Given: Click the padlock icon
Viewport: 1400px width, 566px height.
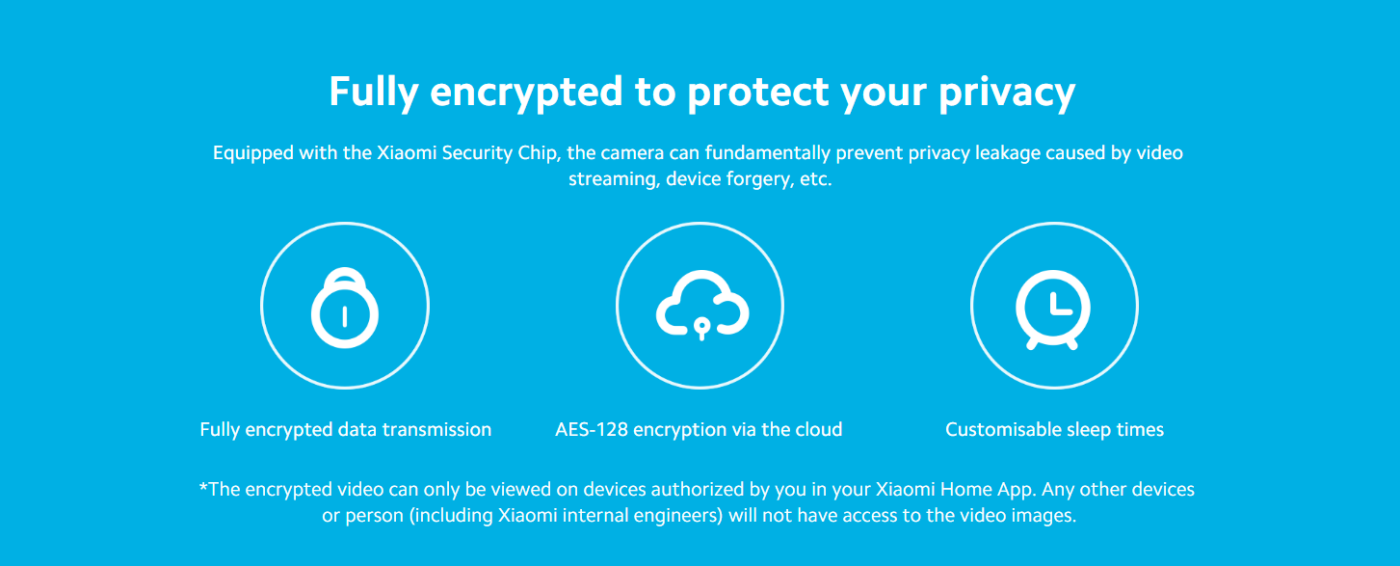Looking at the screenshot, I should point(344,307).
